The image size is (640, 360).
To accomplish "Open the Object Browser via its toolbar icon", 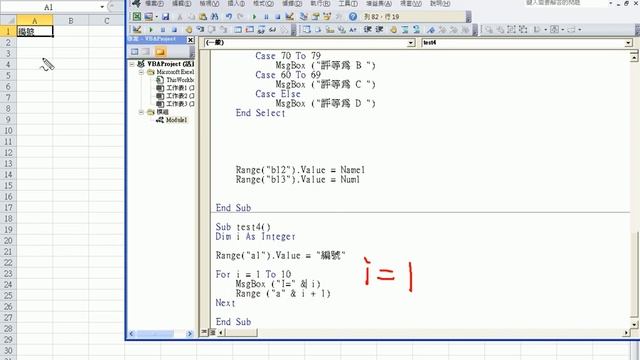I will pos(327,16).
